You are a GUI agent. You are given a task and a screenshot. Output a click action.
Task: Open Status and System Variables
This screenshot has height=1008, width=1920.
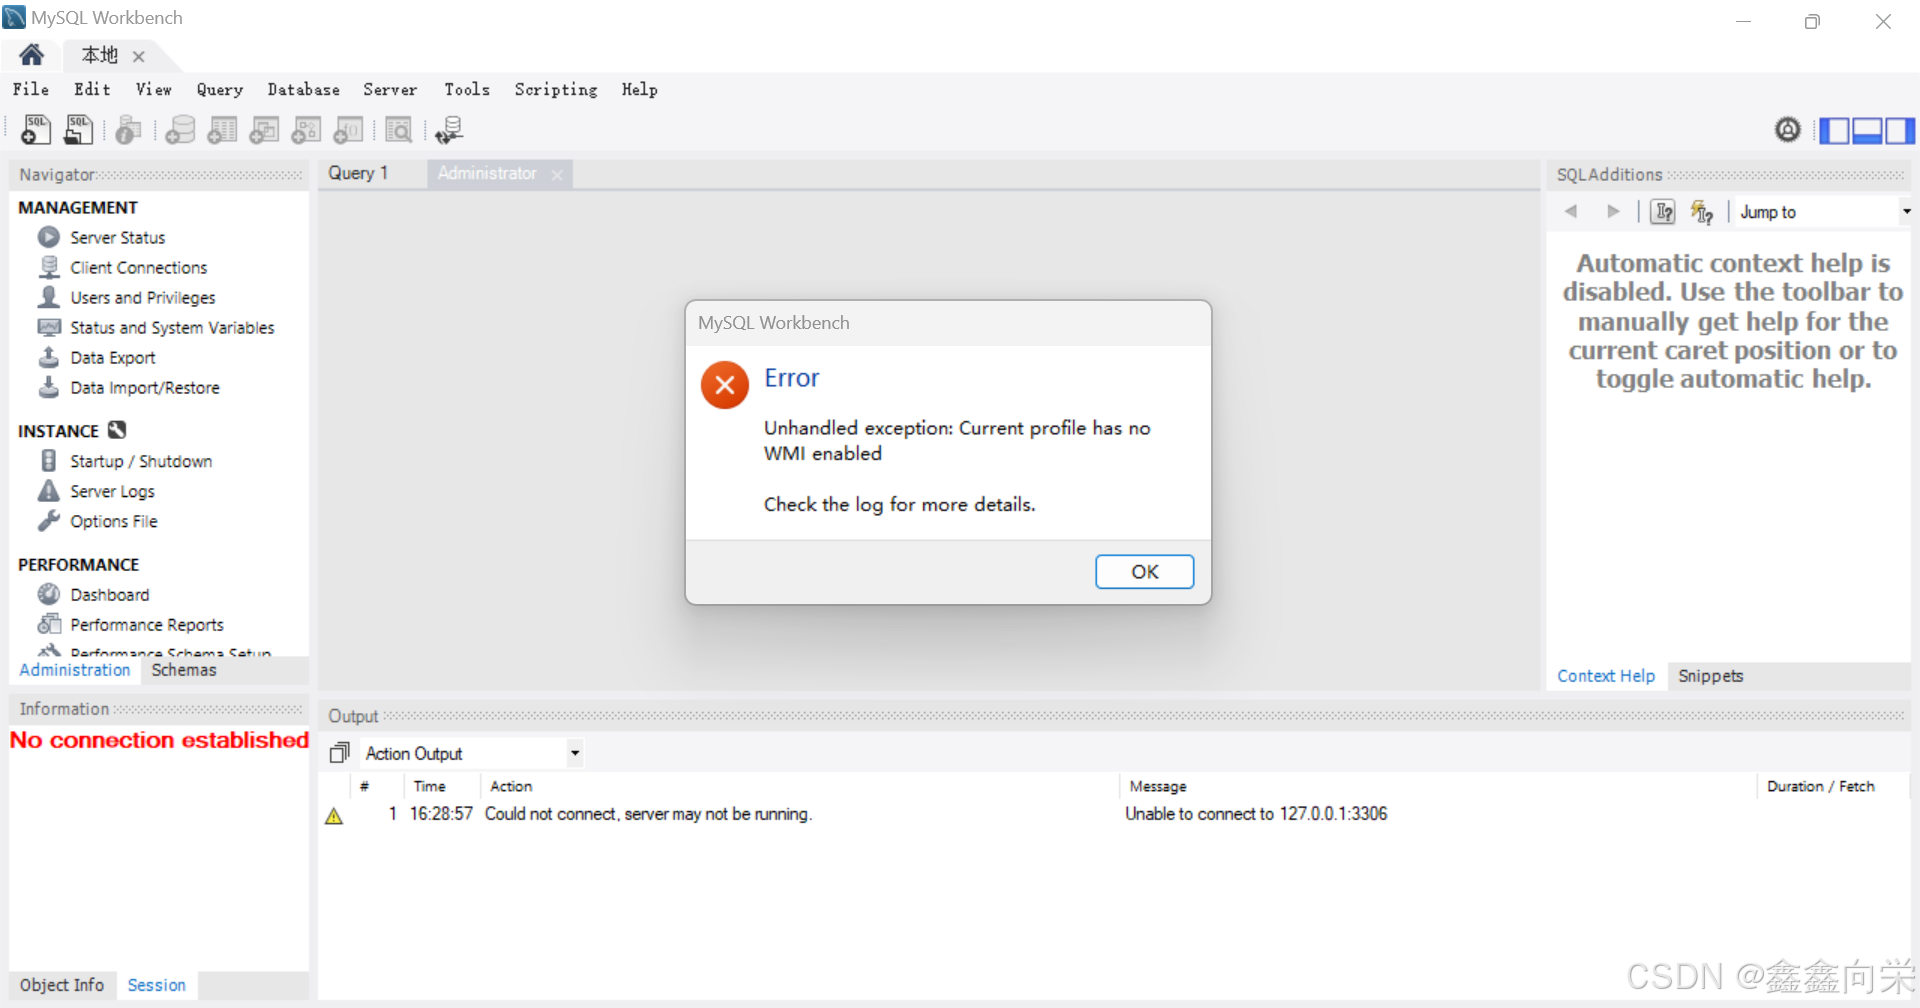(172, 328)
